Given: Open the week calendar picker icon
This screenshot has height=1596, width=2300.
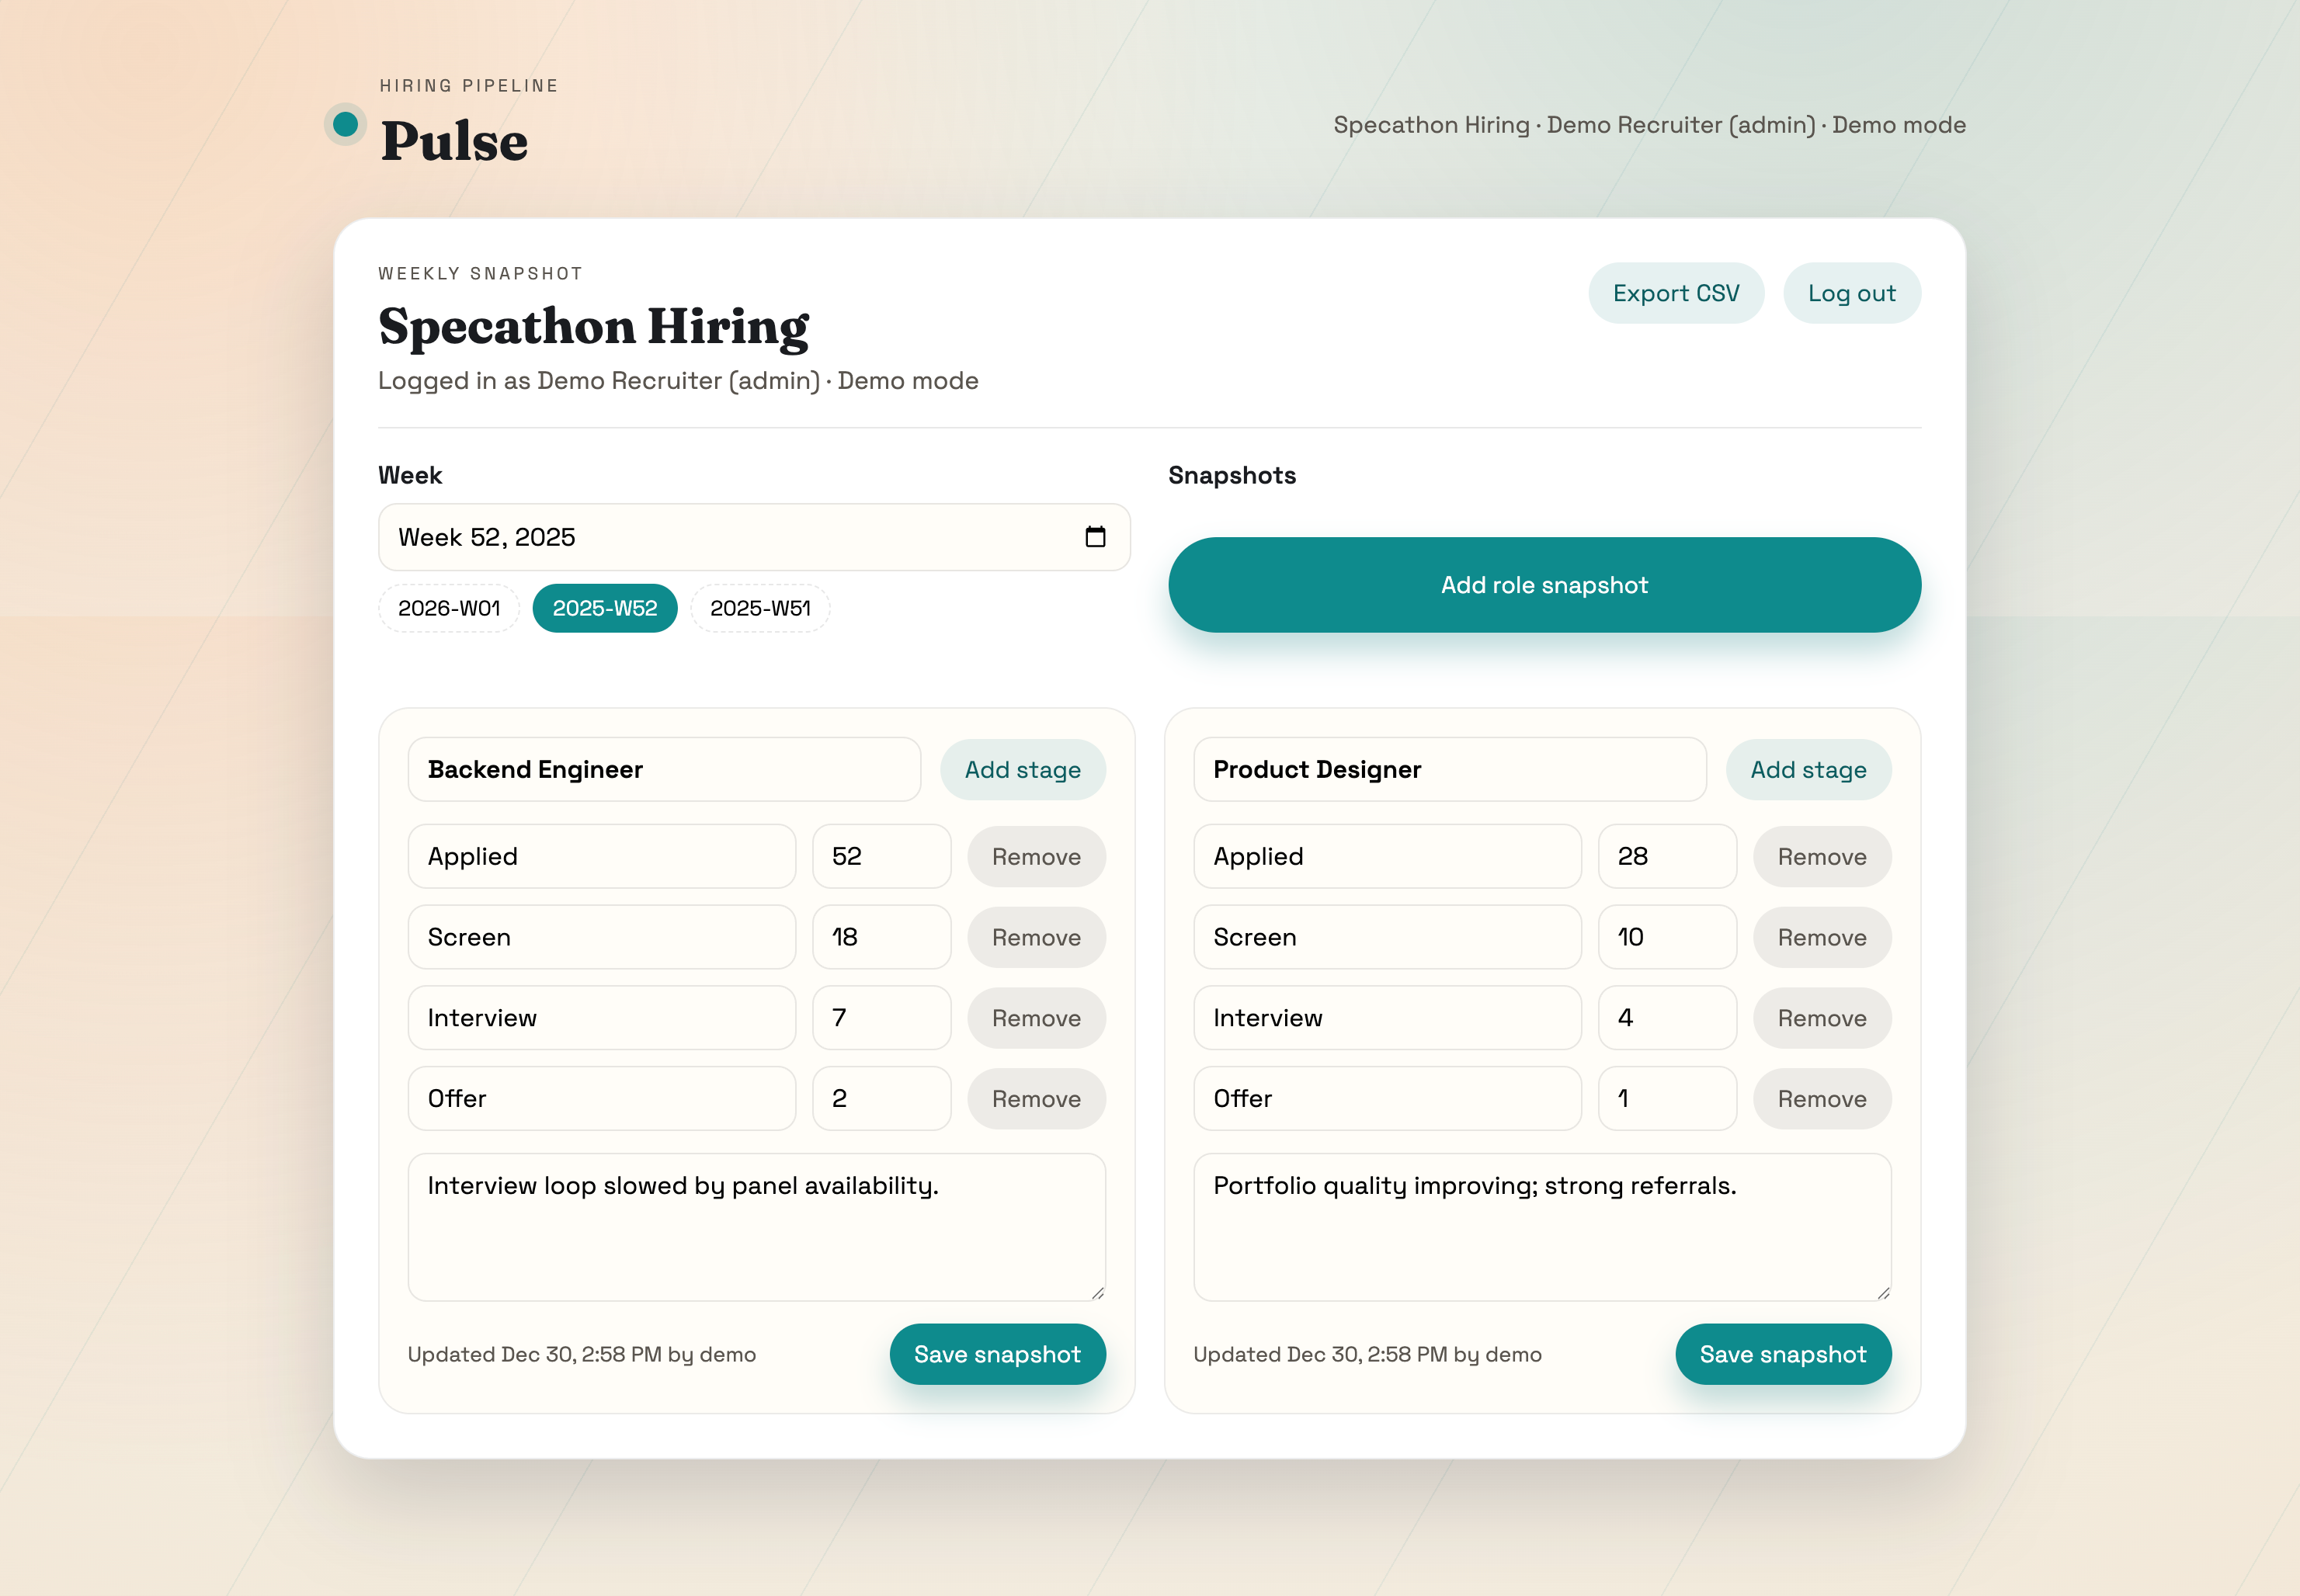Looking at the screenshot, I should coord(1097,537).
